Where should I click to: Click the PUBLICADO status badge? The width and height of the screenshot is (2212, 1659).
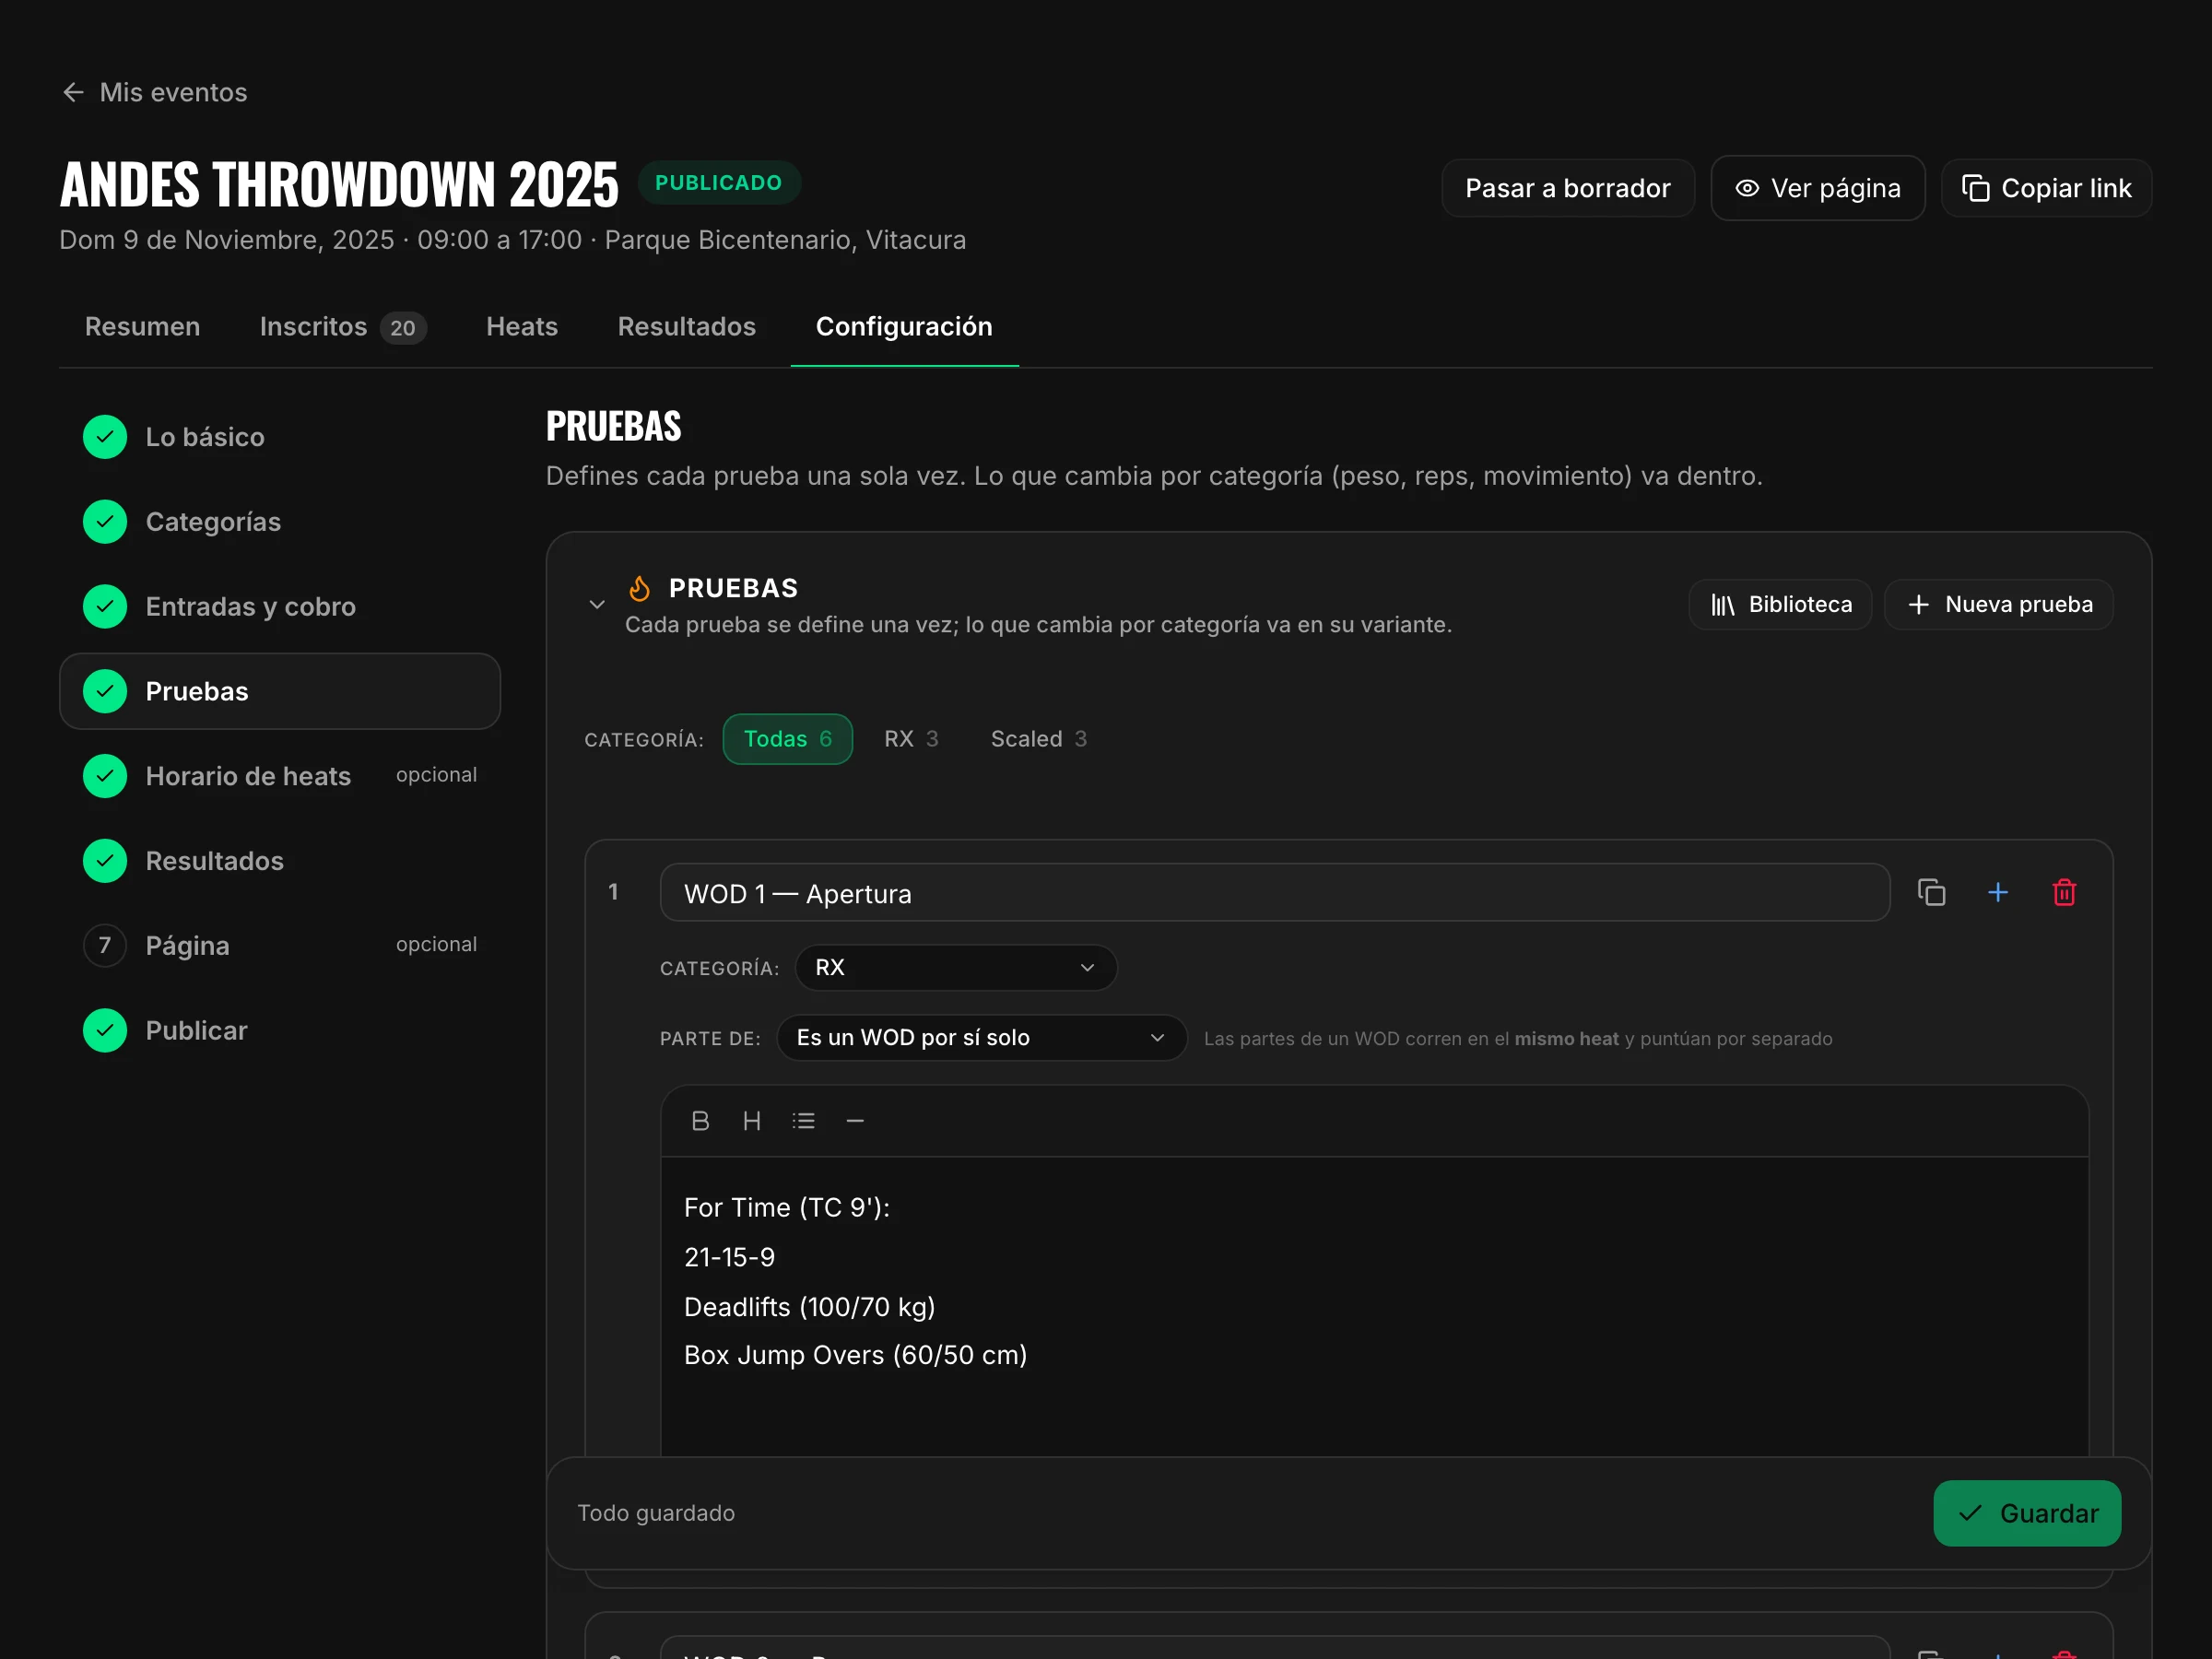coord(718,183)
